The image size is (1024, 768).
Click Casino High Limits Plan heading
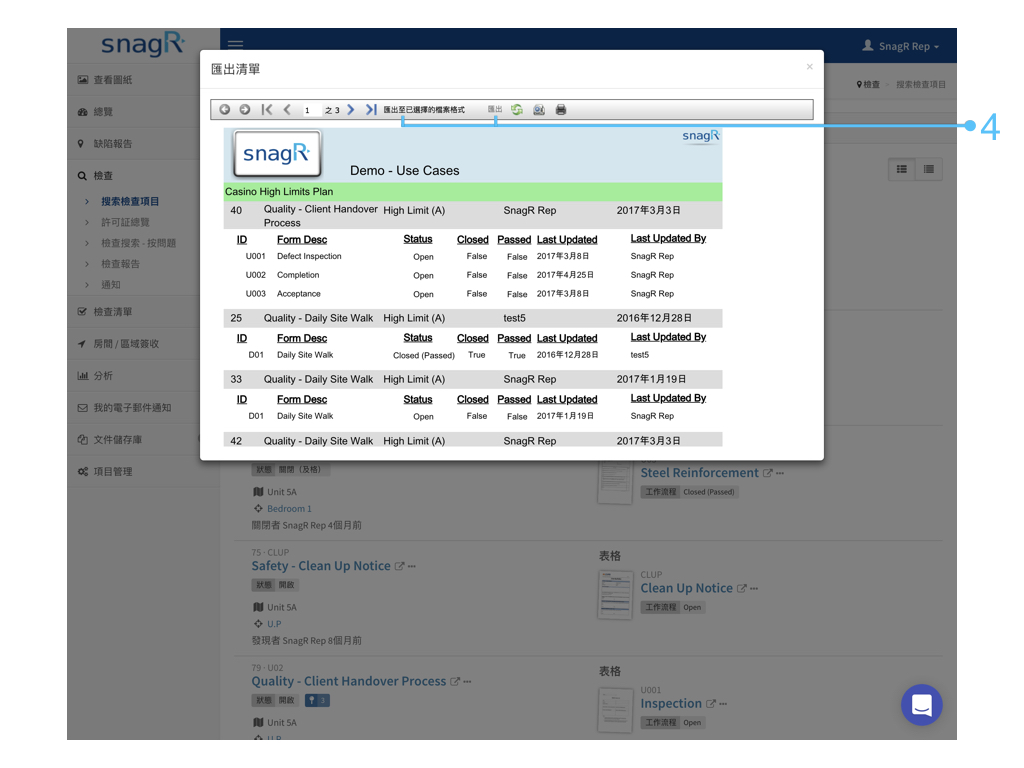(279, 192)
